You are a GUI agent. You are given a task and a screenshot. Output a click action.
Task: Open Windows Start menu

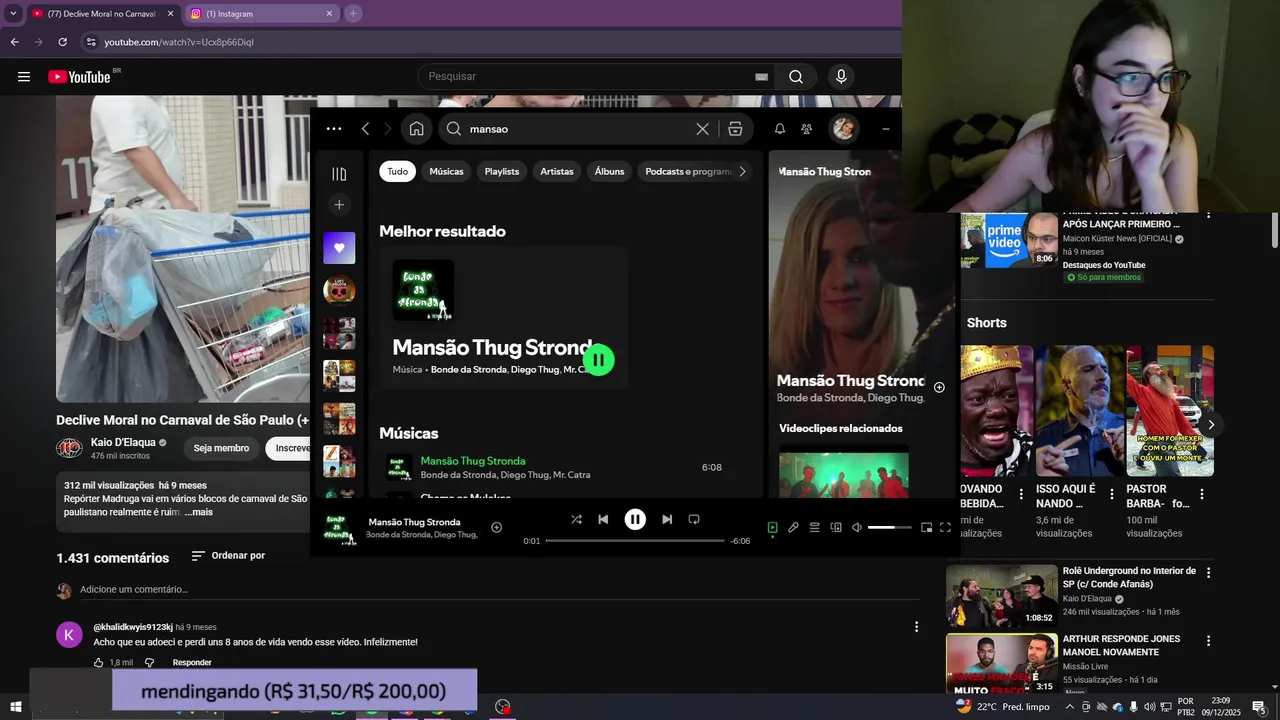(x=15, y=707)
